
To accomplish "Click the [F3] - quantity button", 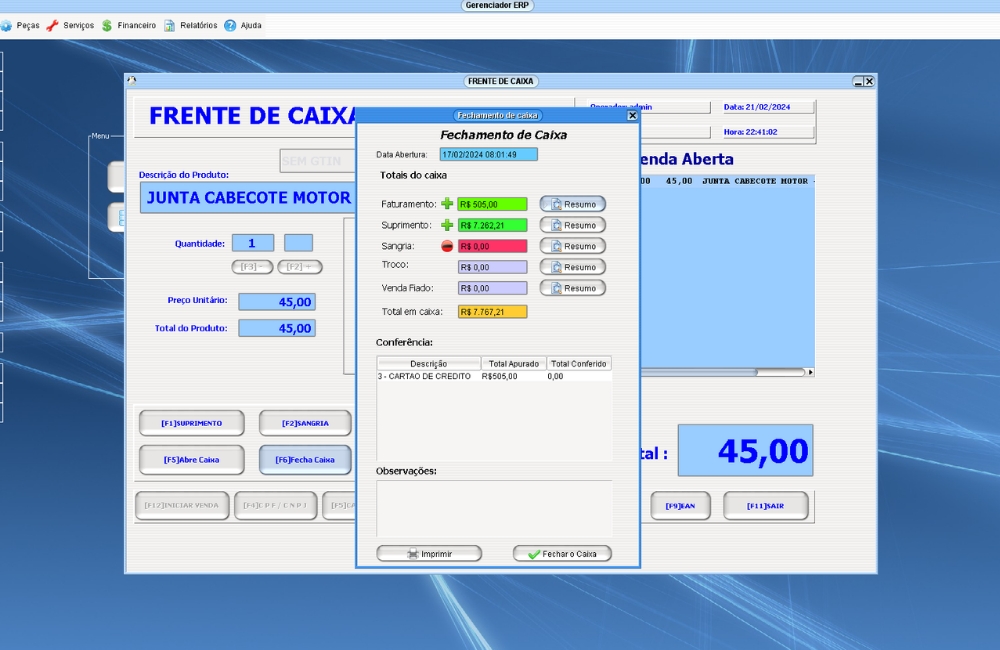I will tap(252, 267).
